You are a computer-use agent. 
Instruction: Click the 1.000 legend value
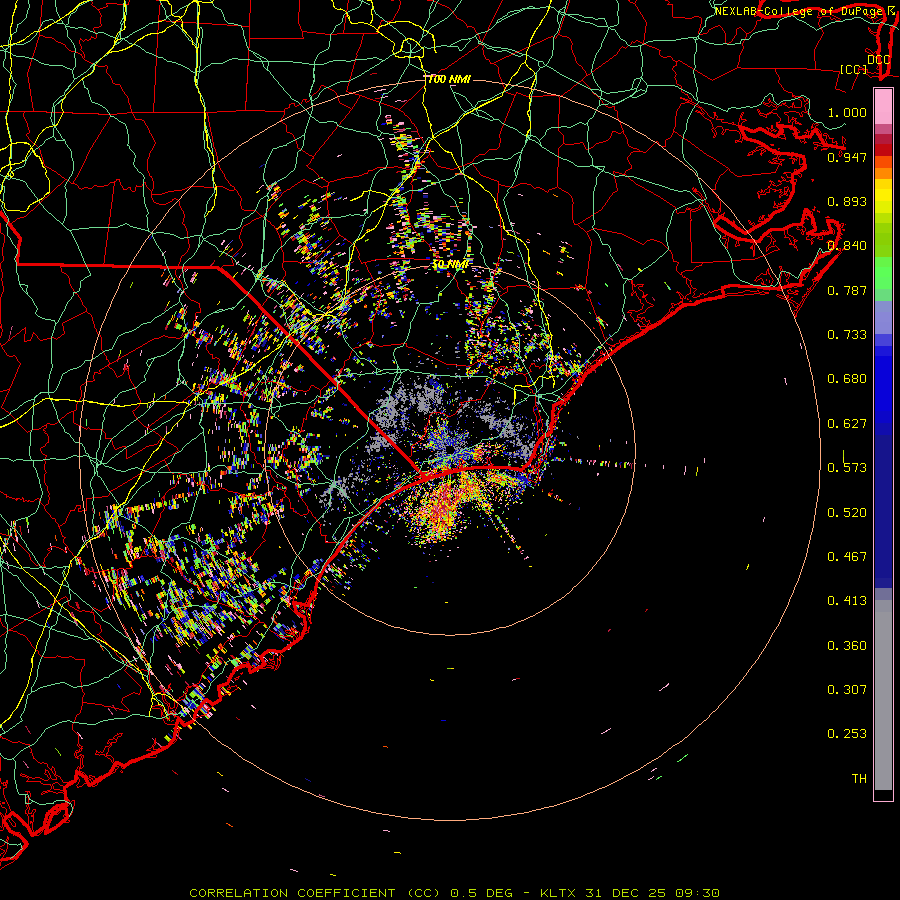(847, 112)
